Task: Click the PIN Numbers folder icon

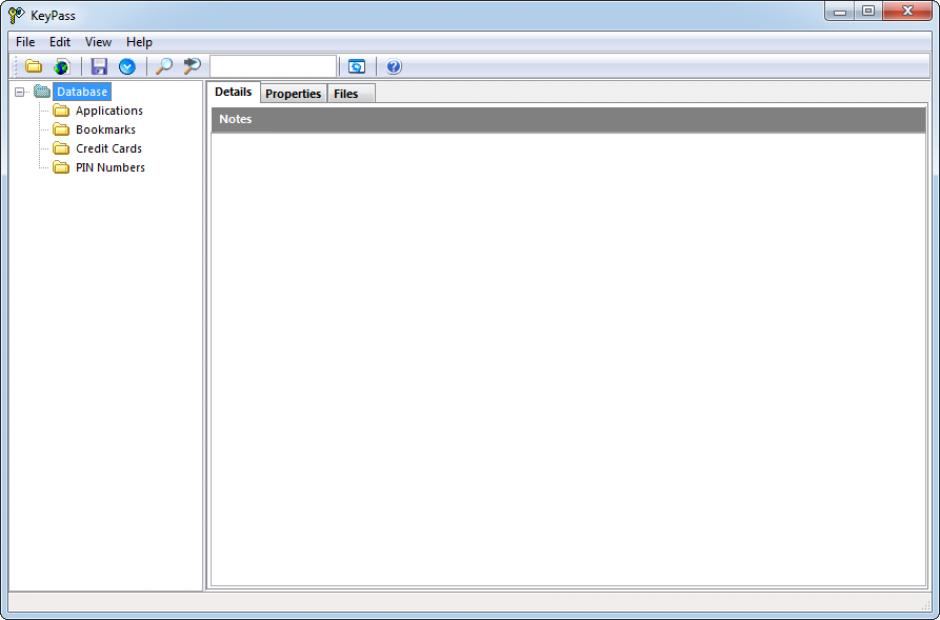Action: click(x=61, y=167)
